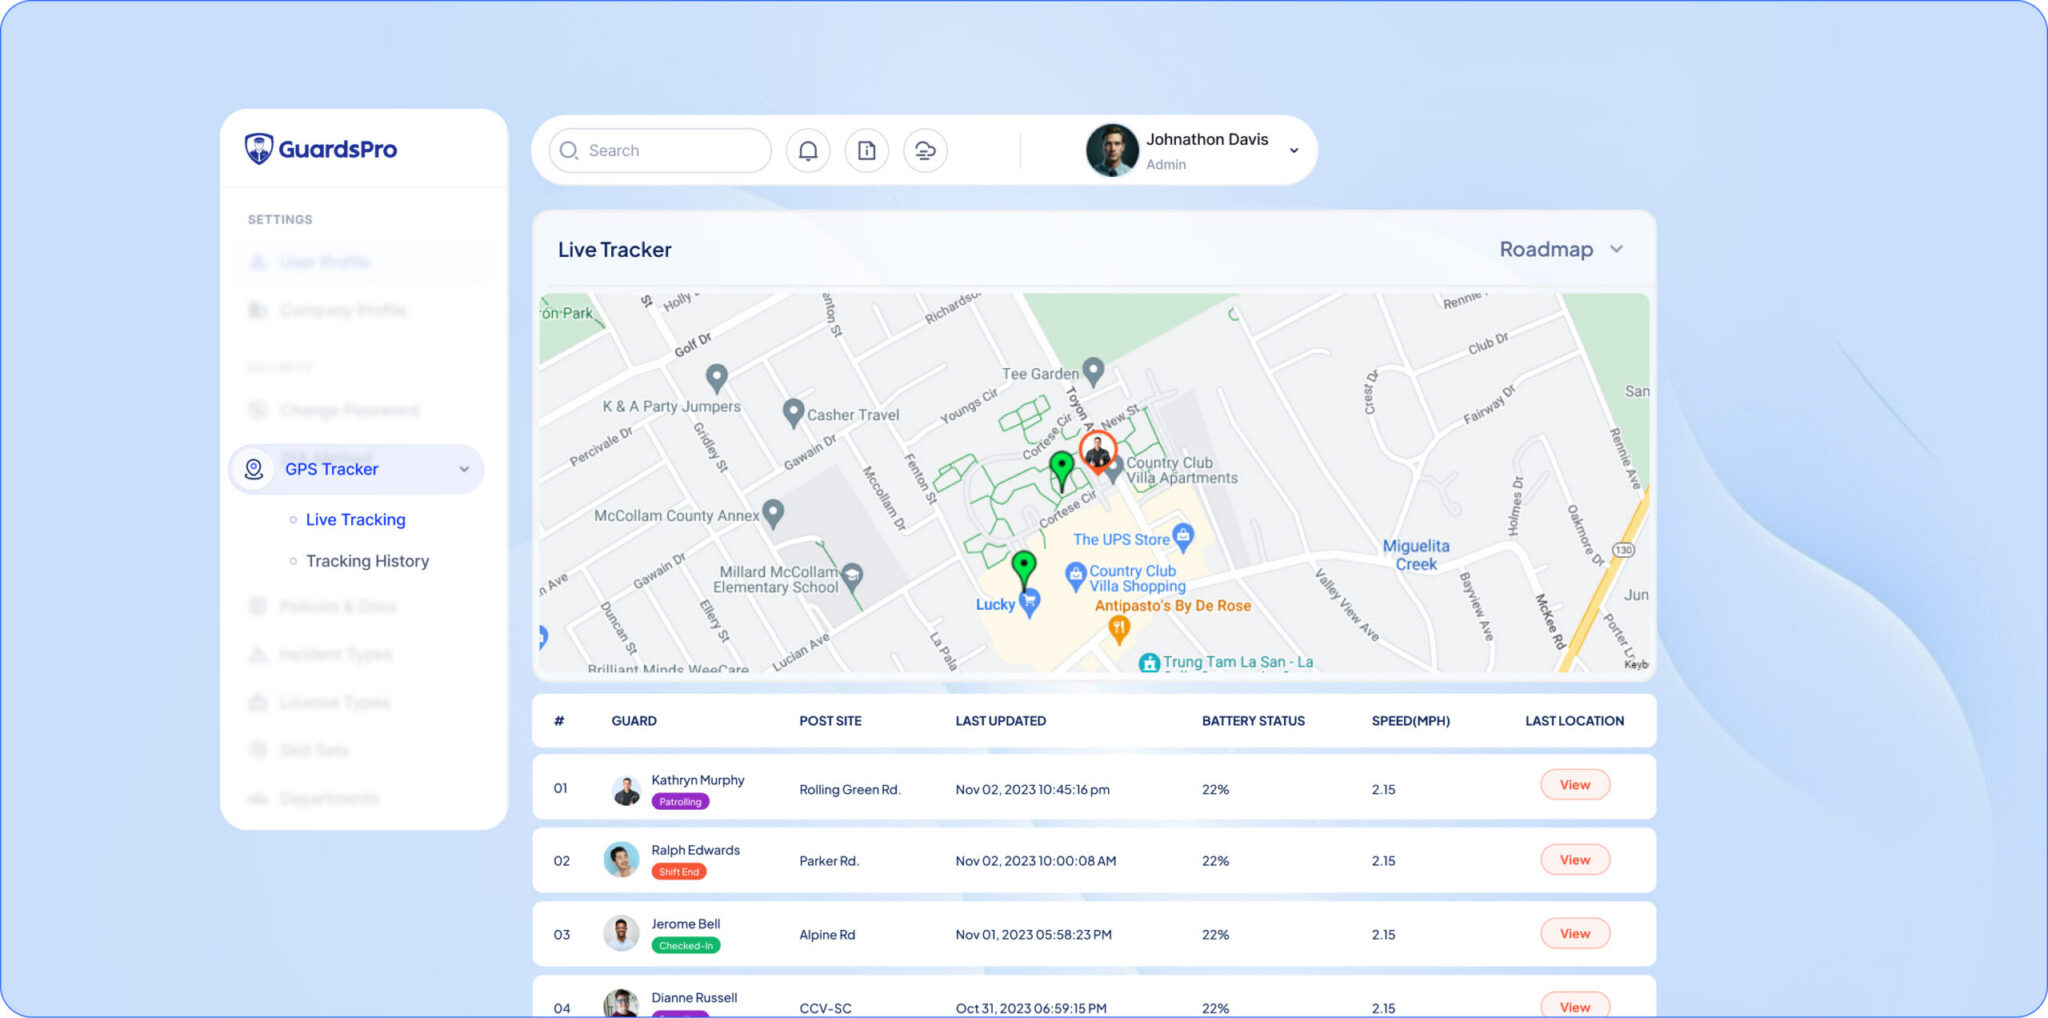Go to Tracking History page
2048x1018 pixels.
tap(367, 561)
